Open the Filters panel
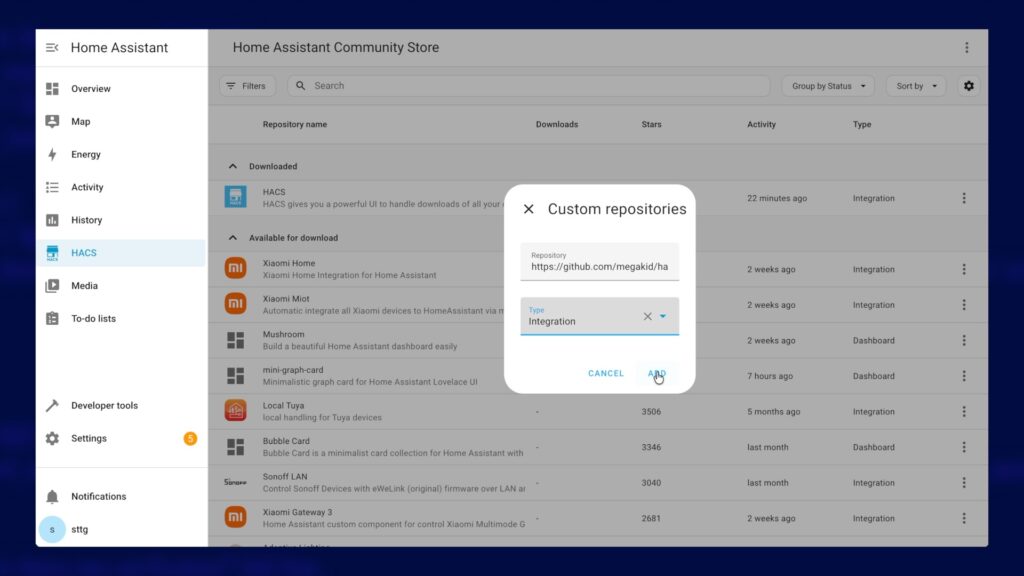Viewport: 1024px width, 576px height. click(x=246, y=86)
